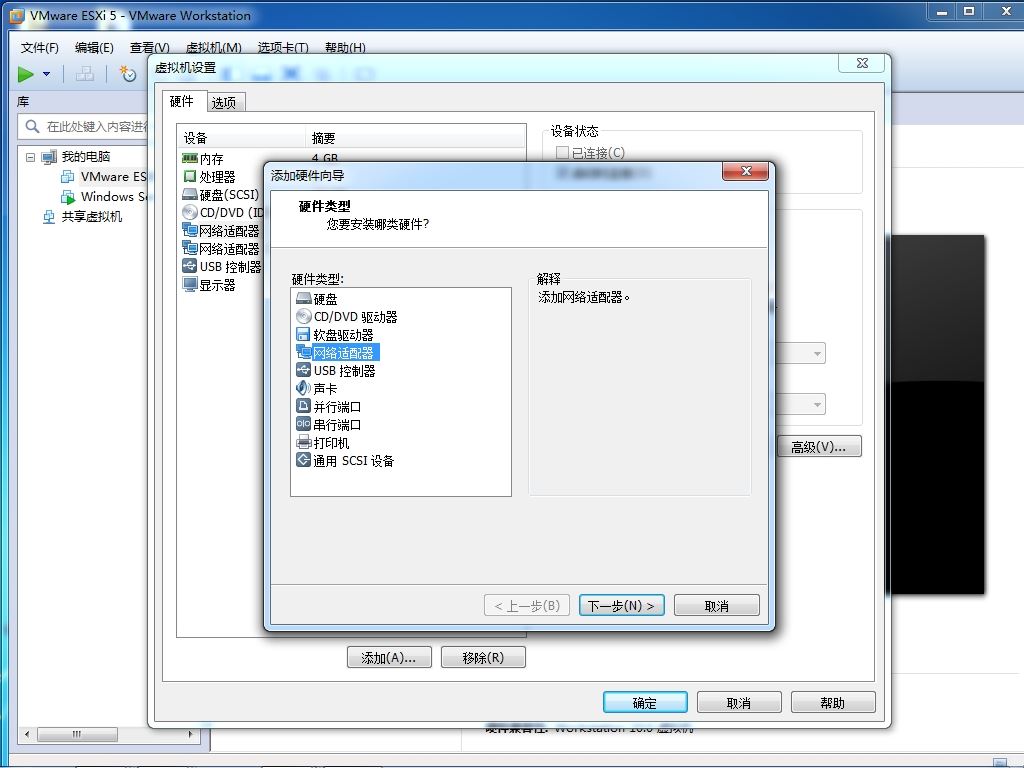Image resolution: width=1024 pixels, height=768 pixels.
Task: Click the Windows Server VM icon in the library tree
Action: pos(68,197)
